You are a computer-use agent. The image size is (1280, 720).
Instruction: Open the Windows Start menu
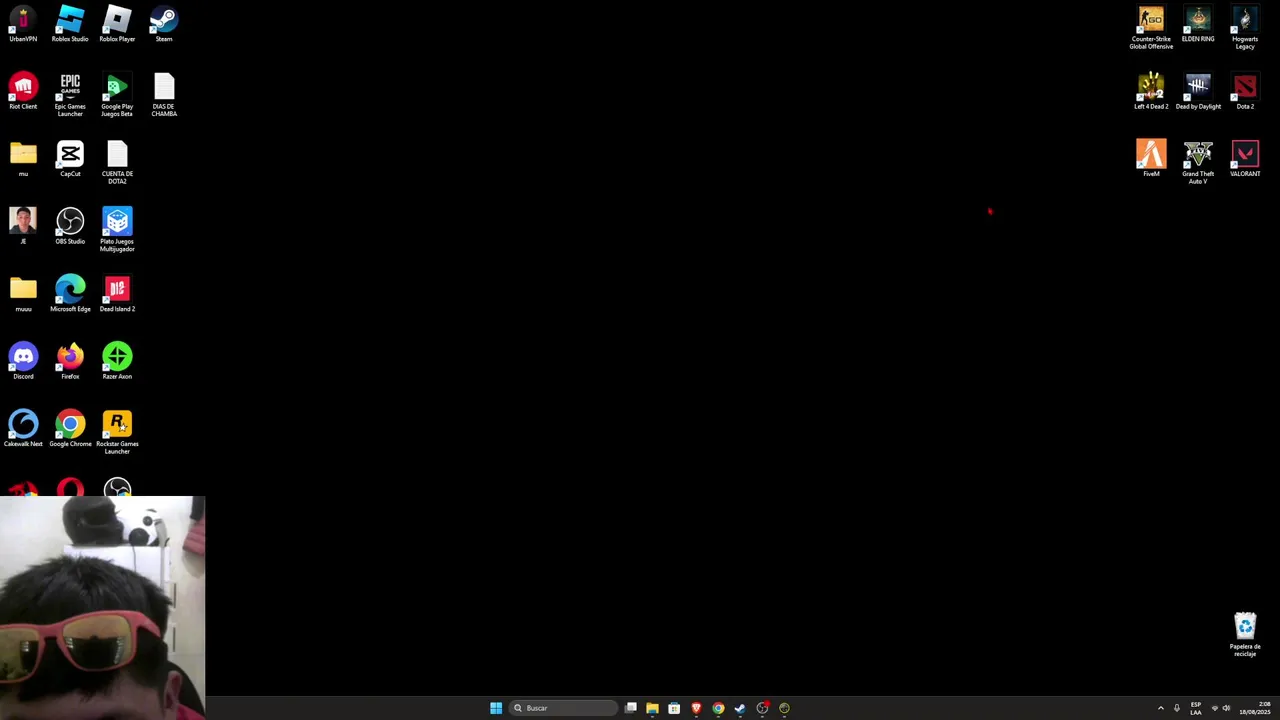[x=496, y=708]
